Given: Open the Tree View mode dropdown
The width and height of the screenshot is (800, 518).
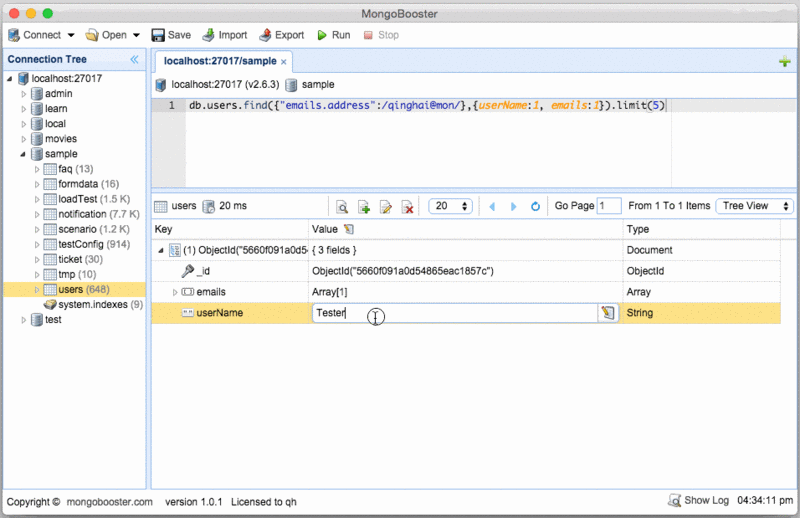Looking at the screenshot, I should click(x=754, y=206).
